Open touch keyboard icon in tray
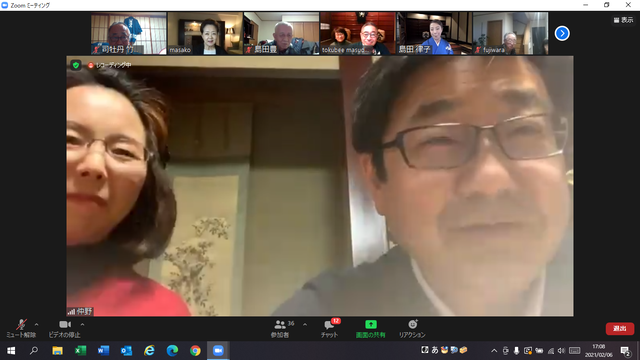This screenshot has width=640, height=360. click(574, 351)
